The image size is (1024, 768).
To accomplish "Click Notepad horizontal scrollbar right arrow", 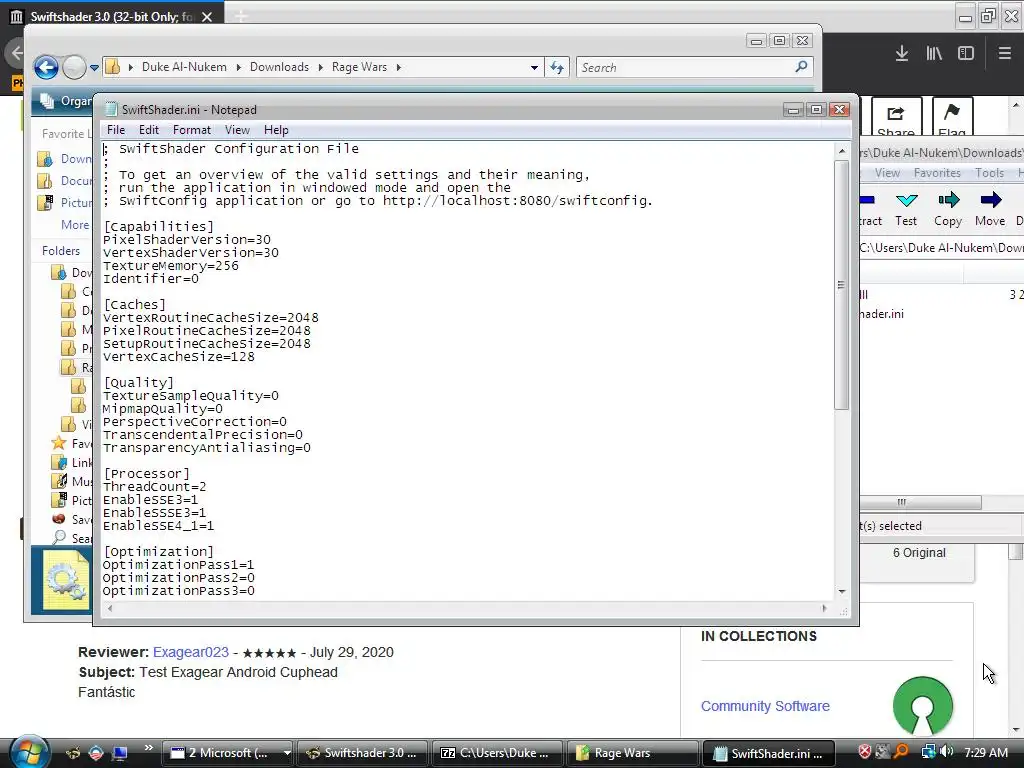I will pos(824,609).
